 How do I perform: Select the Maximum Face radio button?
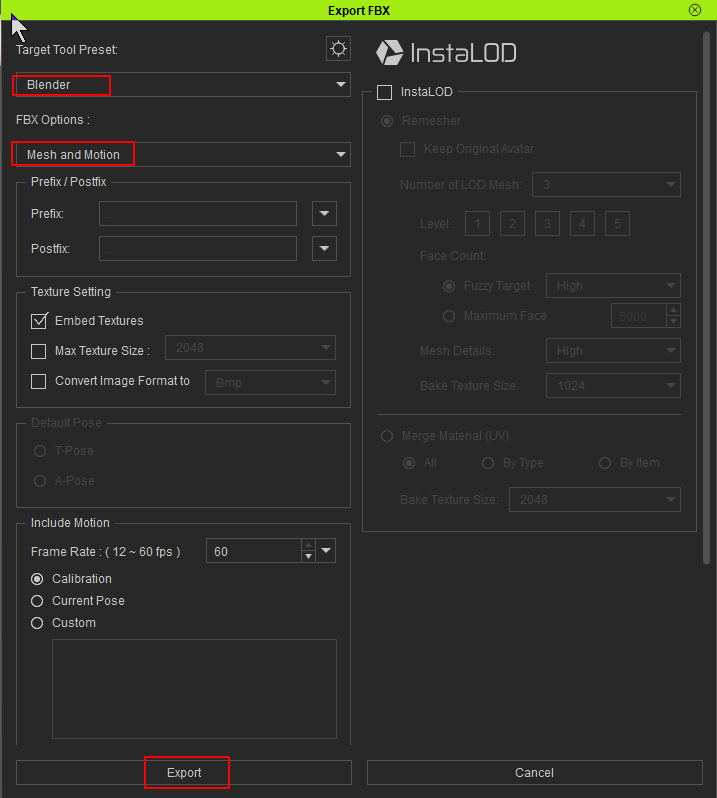449,316
